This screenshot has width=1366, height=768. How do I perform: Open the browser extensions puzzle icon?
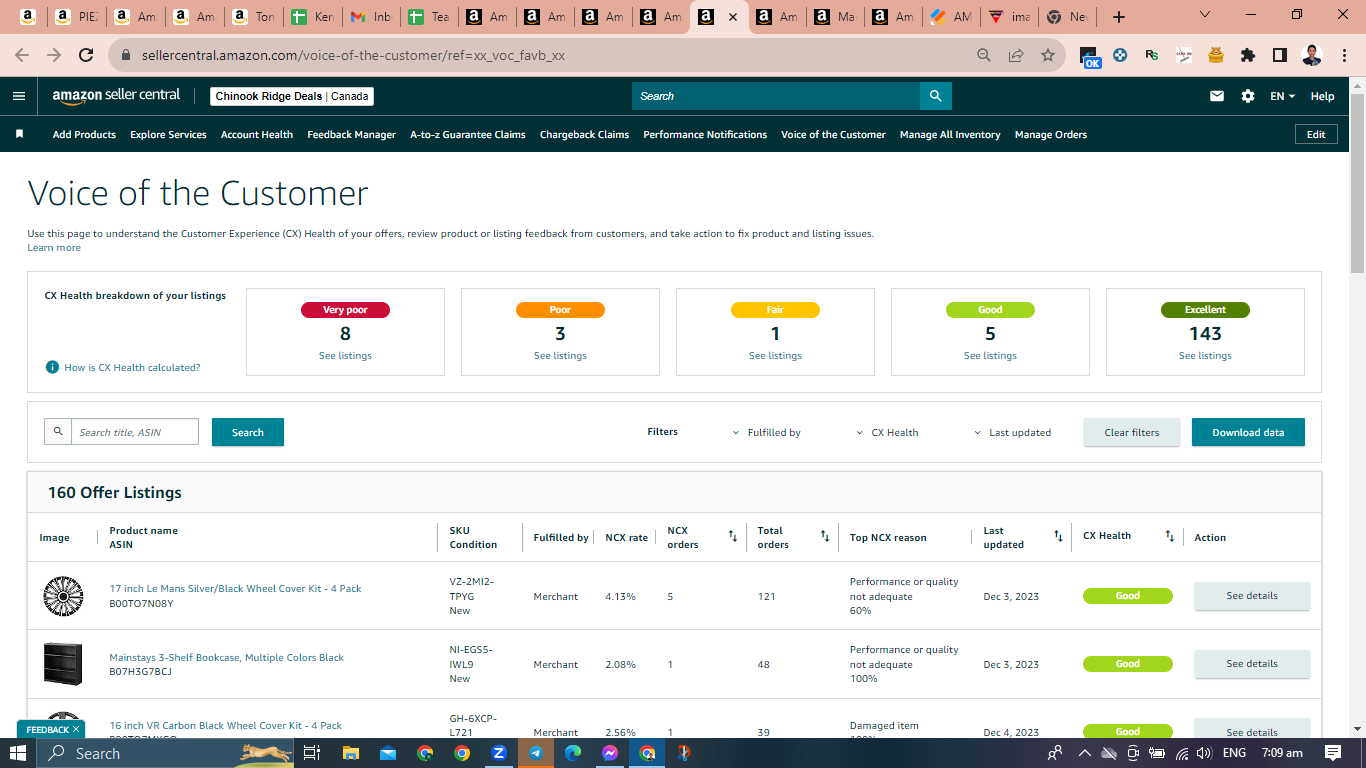(x=1247, y=55)
